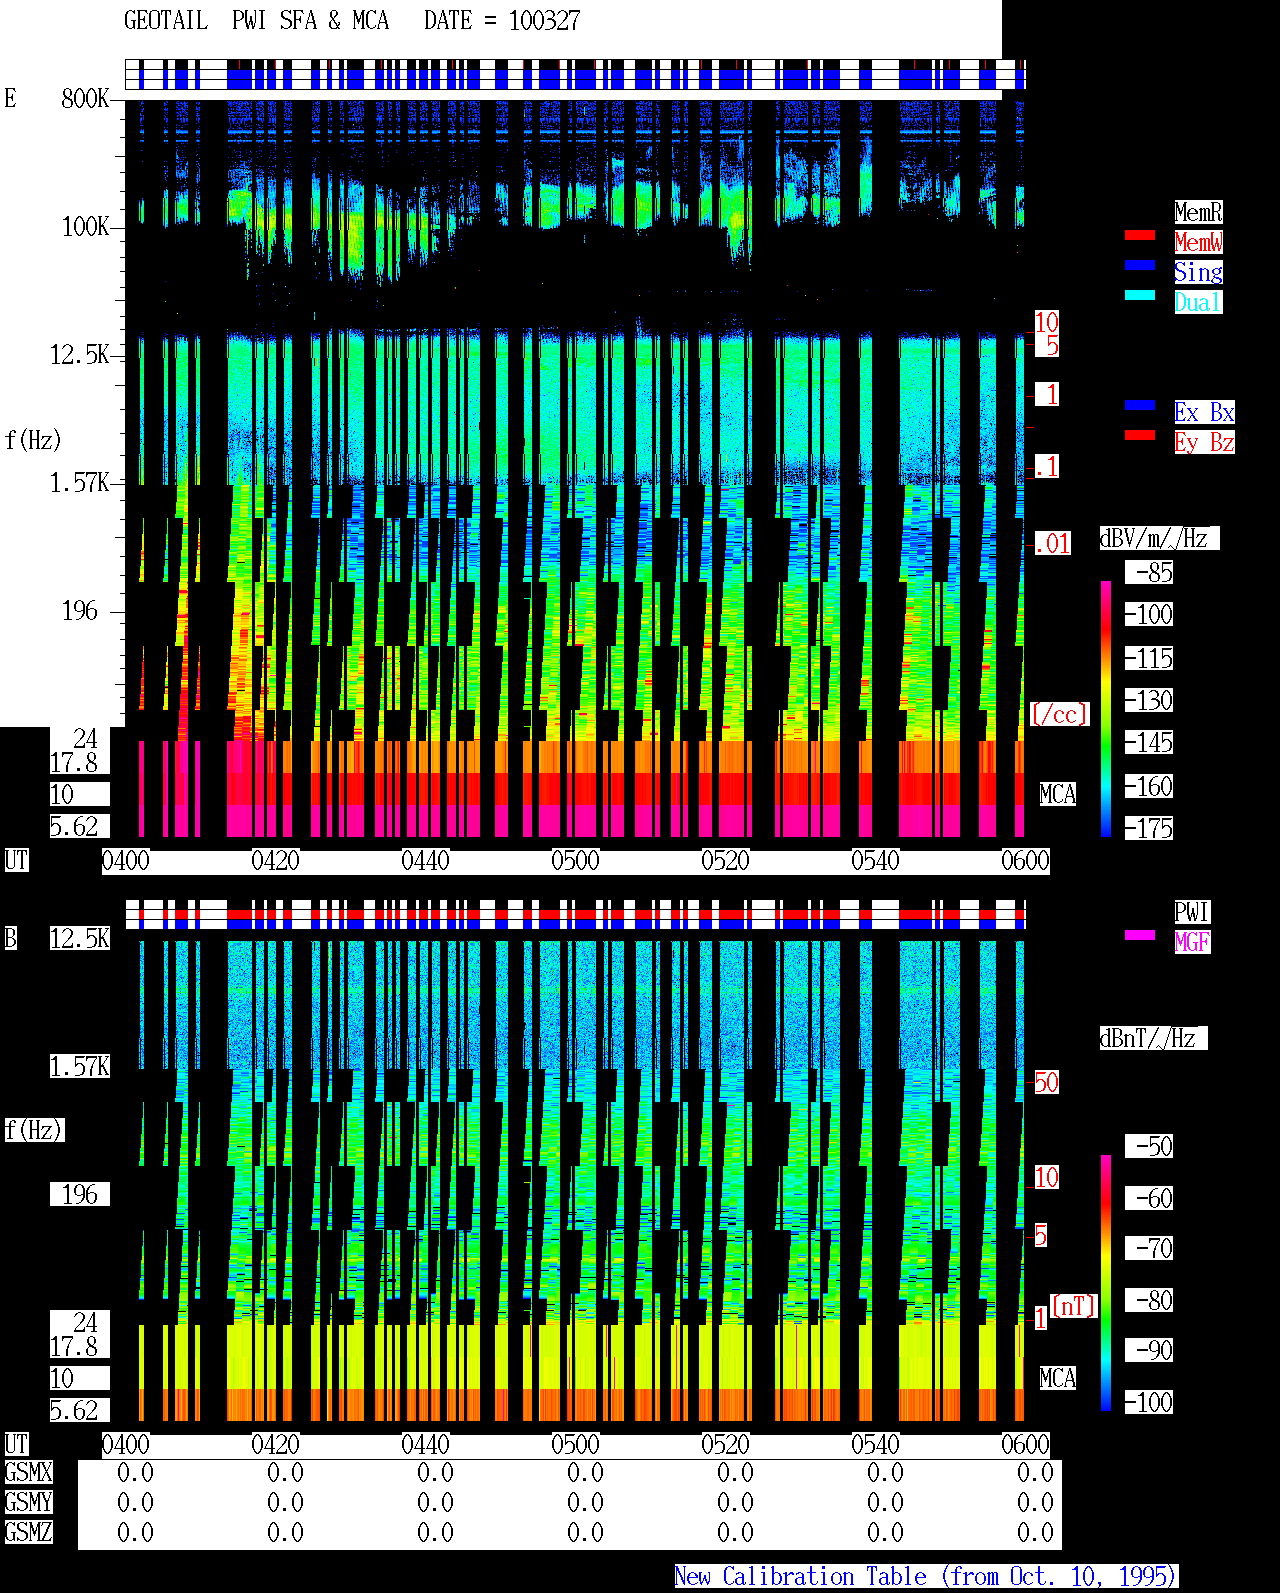Click the magenta MGF legend swatch
Image resolution: width=1280 pixels, height=1593 pixels.
(1140, 935)
